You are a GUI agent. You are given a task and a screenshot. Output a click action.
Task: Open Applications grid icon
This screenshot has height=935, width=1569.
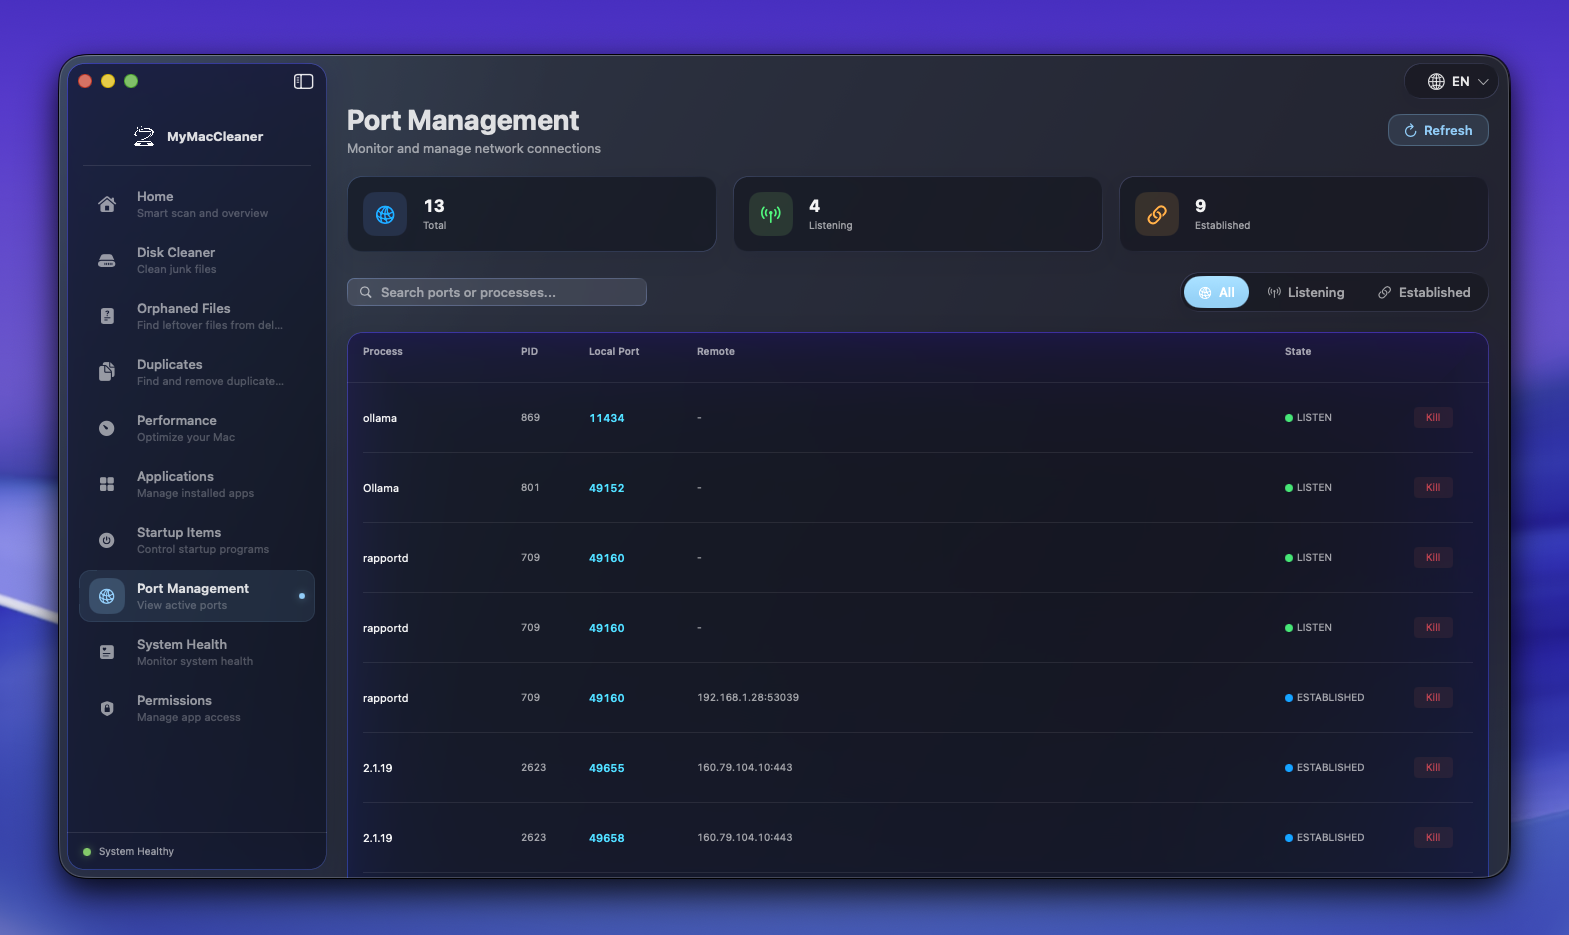point(107,484)
